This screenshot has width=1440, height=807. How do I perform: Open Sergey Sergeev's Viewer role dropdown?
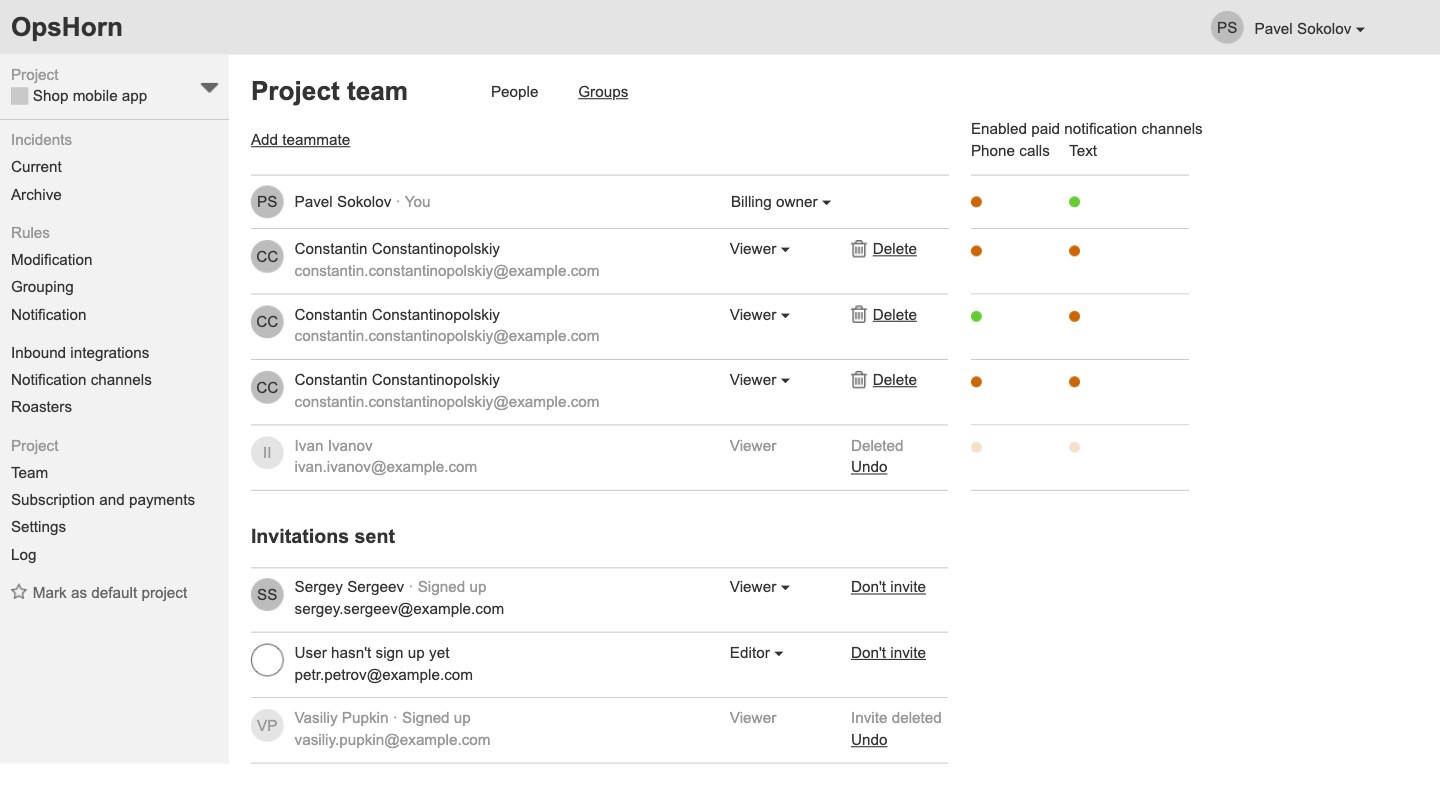click(760, 587)
